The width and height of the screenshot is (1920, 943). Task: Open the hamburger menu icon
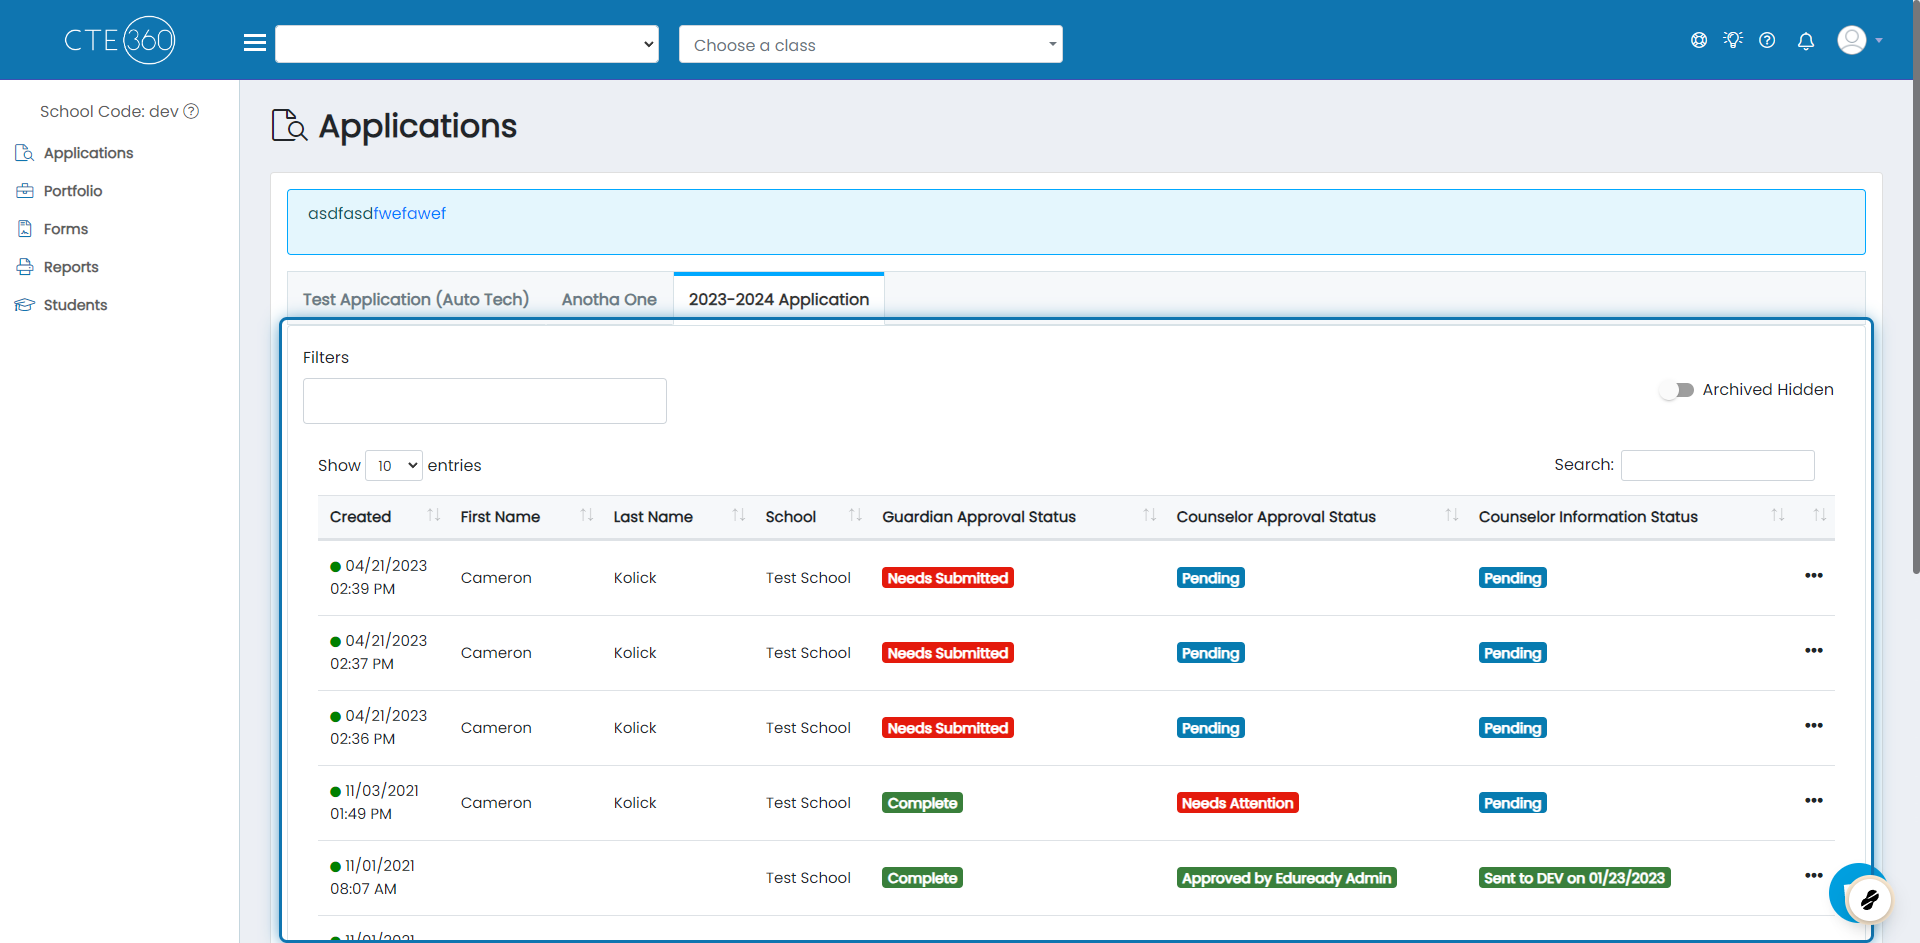(x=255, y=43)
